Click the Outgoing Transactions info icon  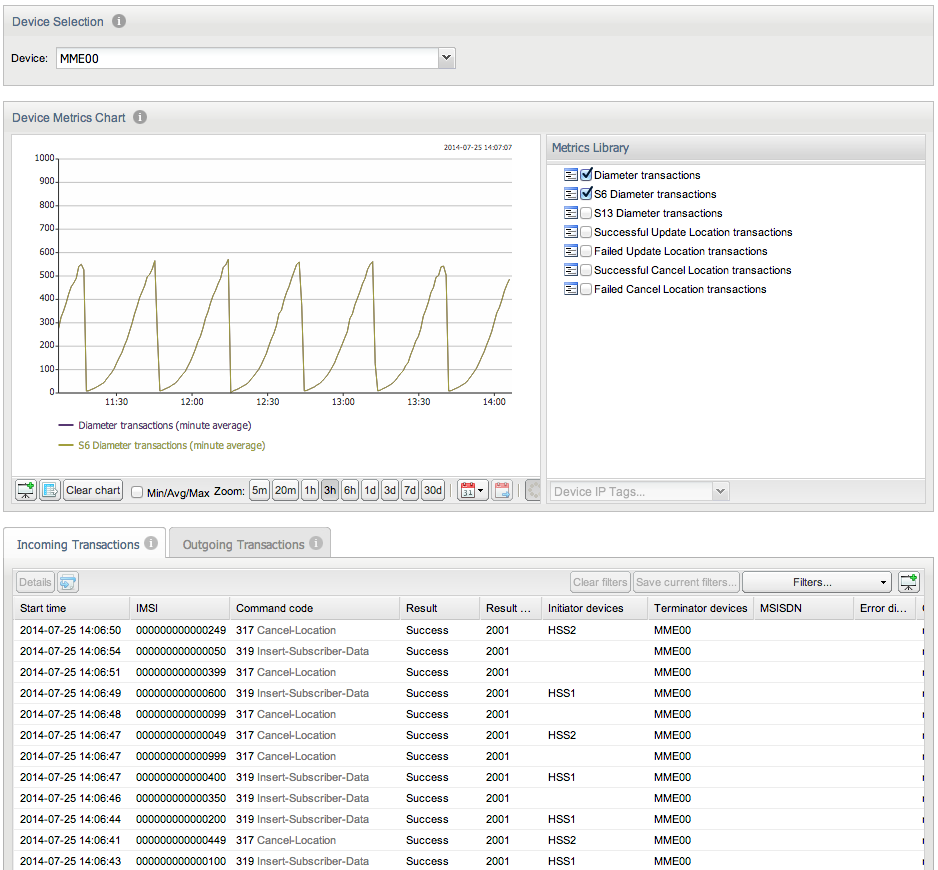coord(316,543)
